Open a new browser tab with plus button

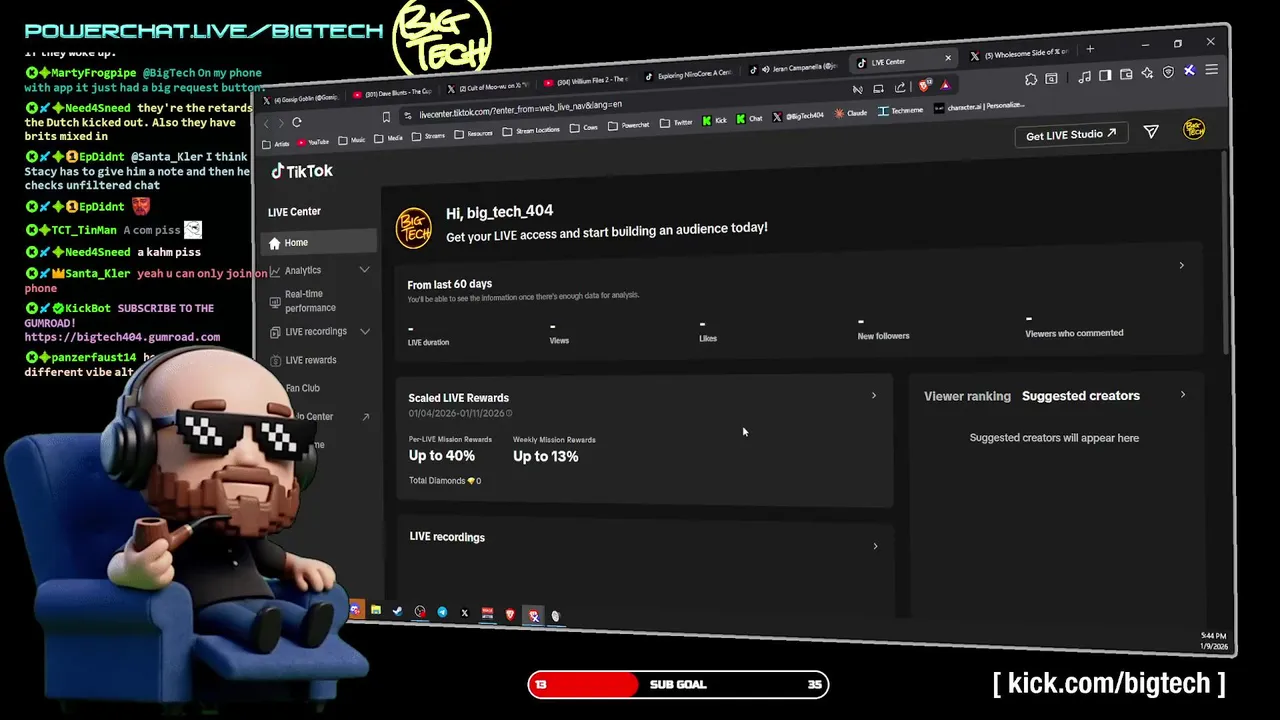(x=1090, y=49)
